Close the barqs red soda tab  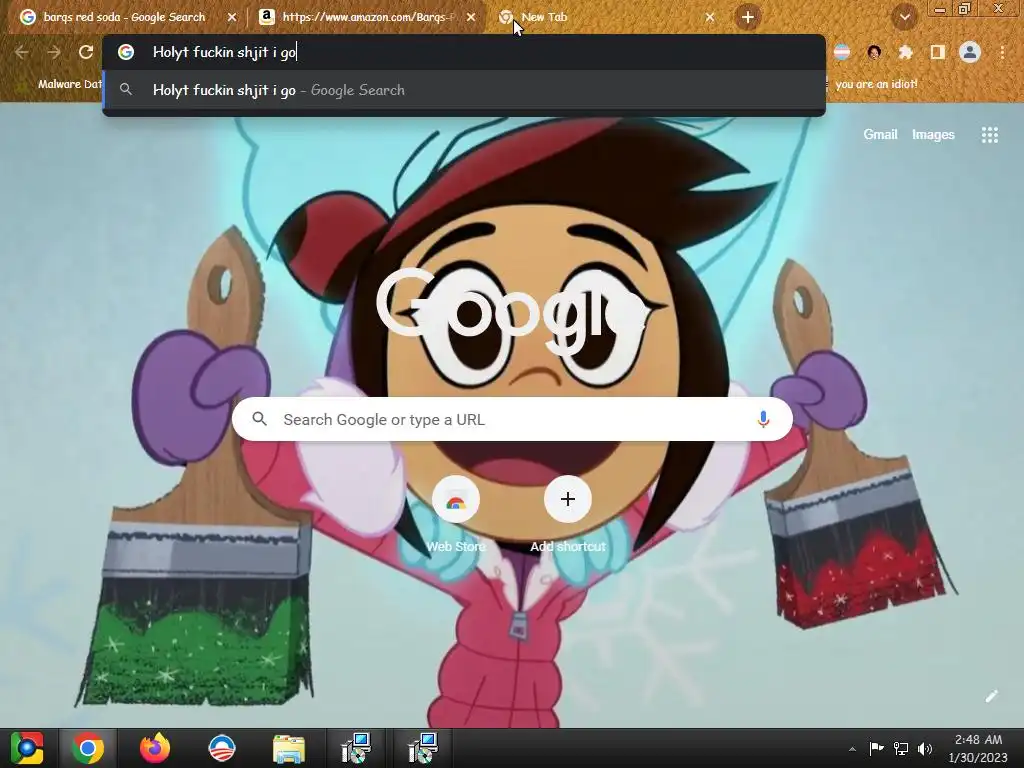[232, 18]
